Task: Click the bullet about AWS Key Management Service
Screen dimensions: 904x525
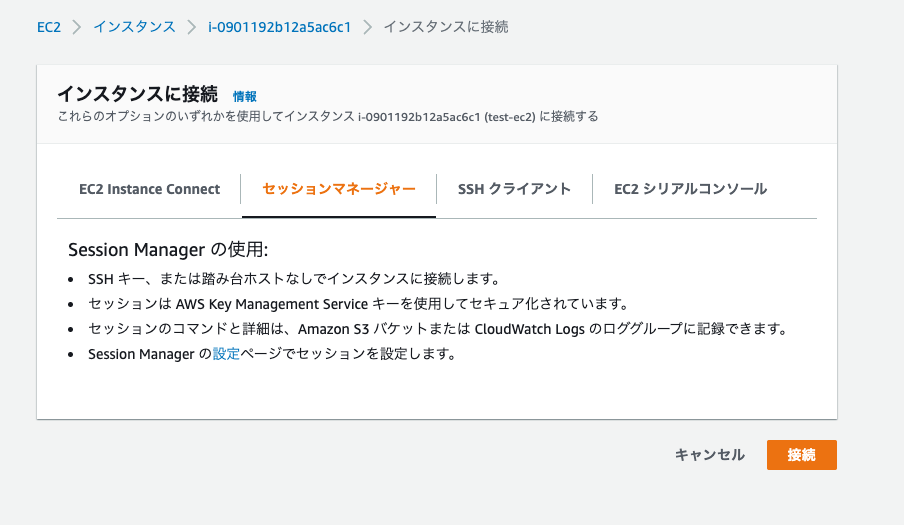Action: tap(357, 304)
